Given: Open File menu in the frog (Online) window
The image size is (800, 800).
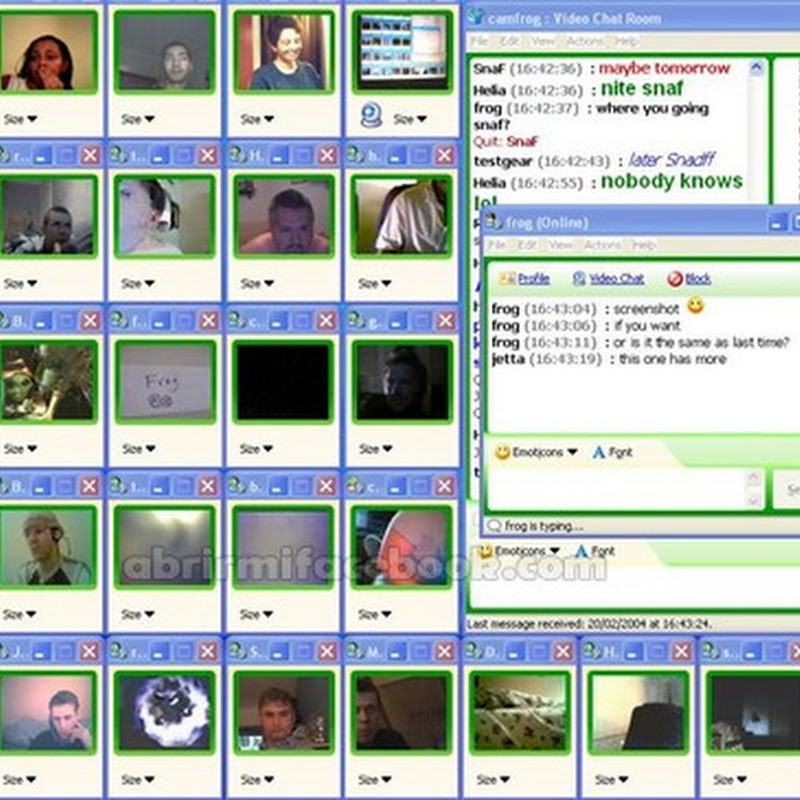Looking at the screenshot, I should pyautogui.click(x=496, y=245).
